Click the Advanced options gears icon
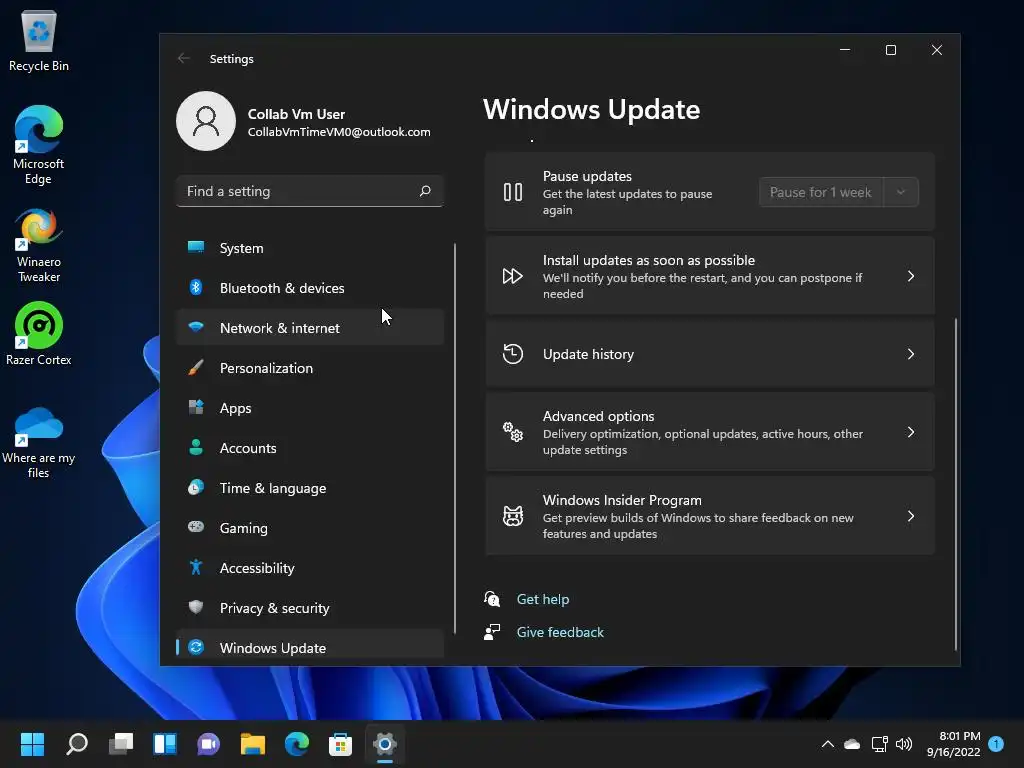Image resolution: width=1024 pixels, height=768 pixels. tap(513, 432)
